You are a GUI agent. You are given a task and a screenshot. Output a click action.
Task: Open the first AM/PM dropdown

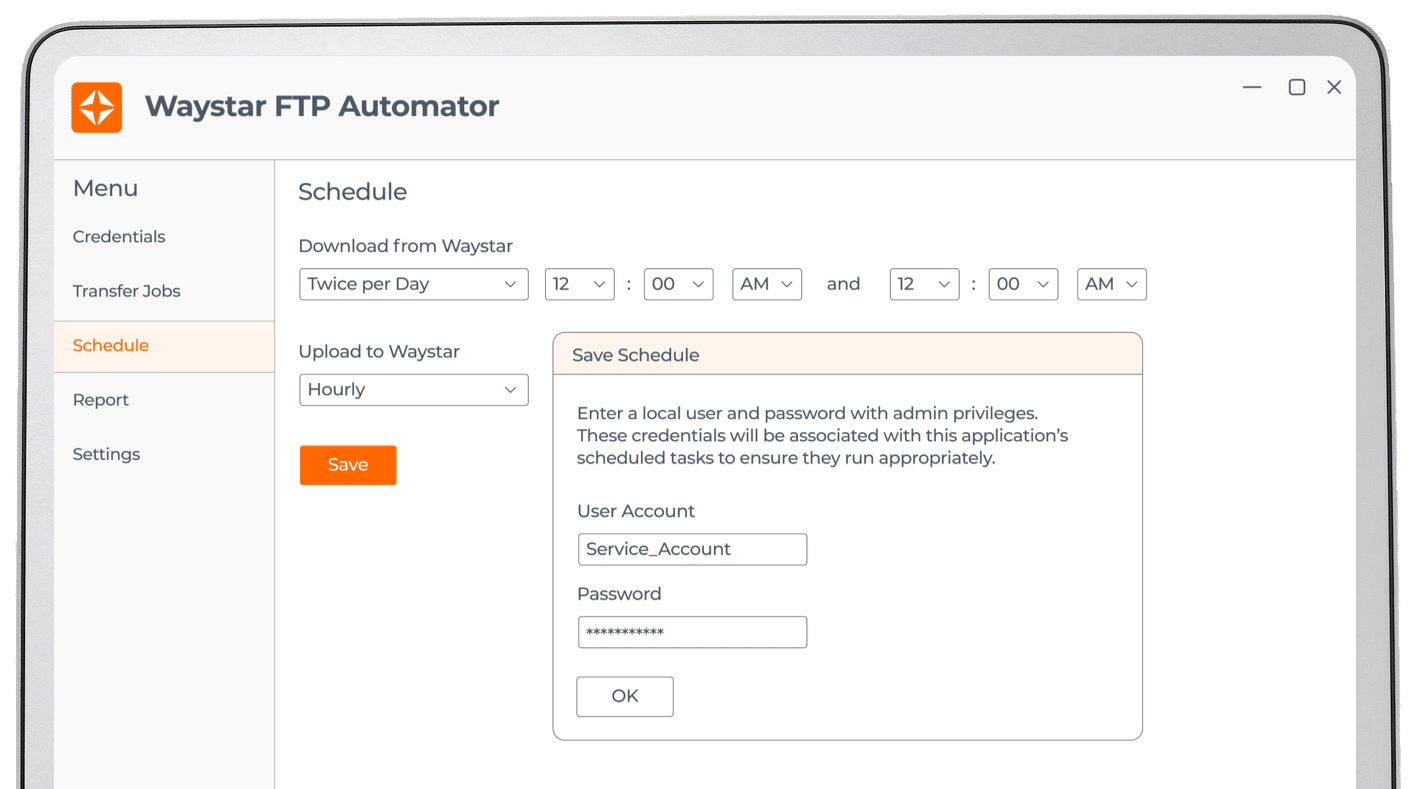(x=766, y=284)
